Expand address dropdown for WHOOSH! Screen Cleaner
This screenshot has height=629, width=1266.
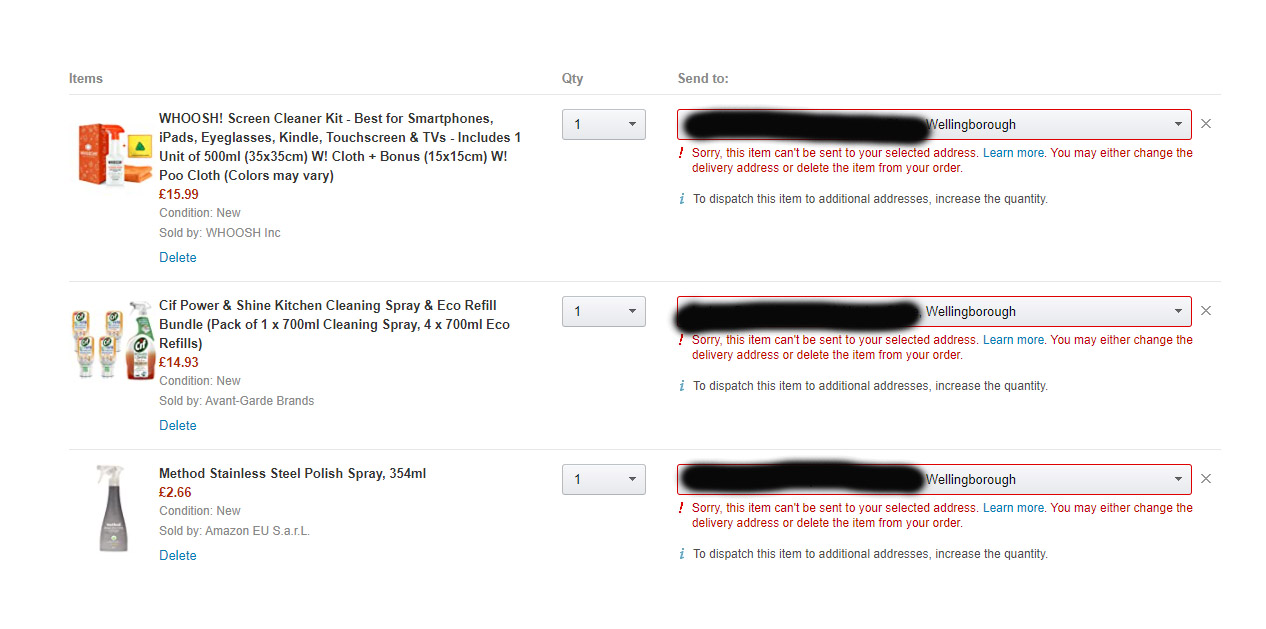(x=934, y=125)
